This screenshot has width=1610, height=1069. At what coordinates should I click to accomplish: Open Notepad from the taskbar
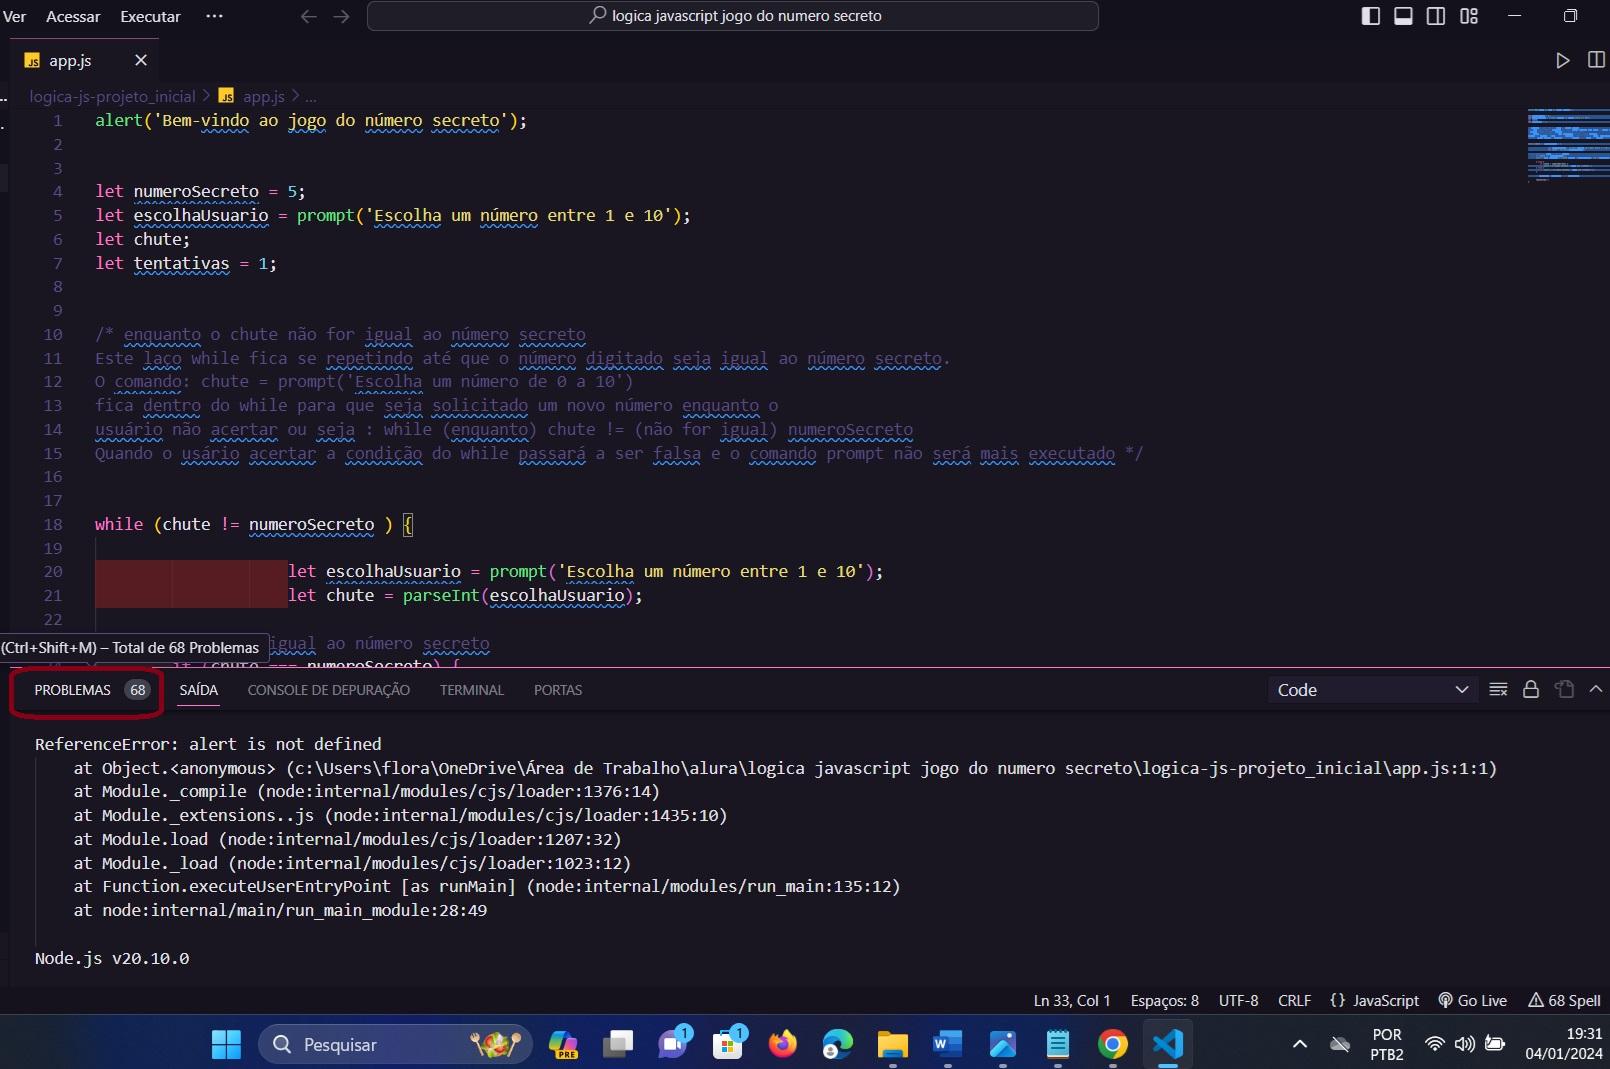coord(1058,1045)
